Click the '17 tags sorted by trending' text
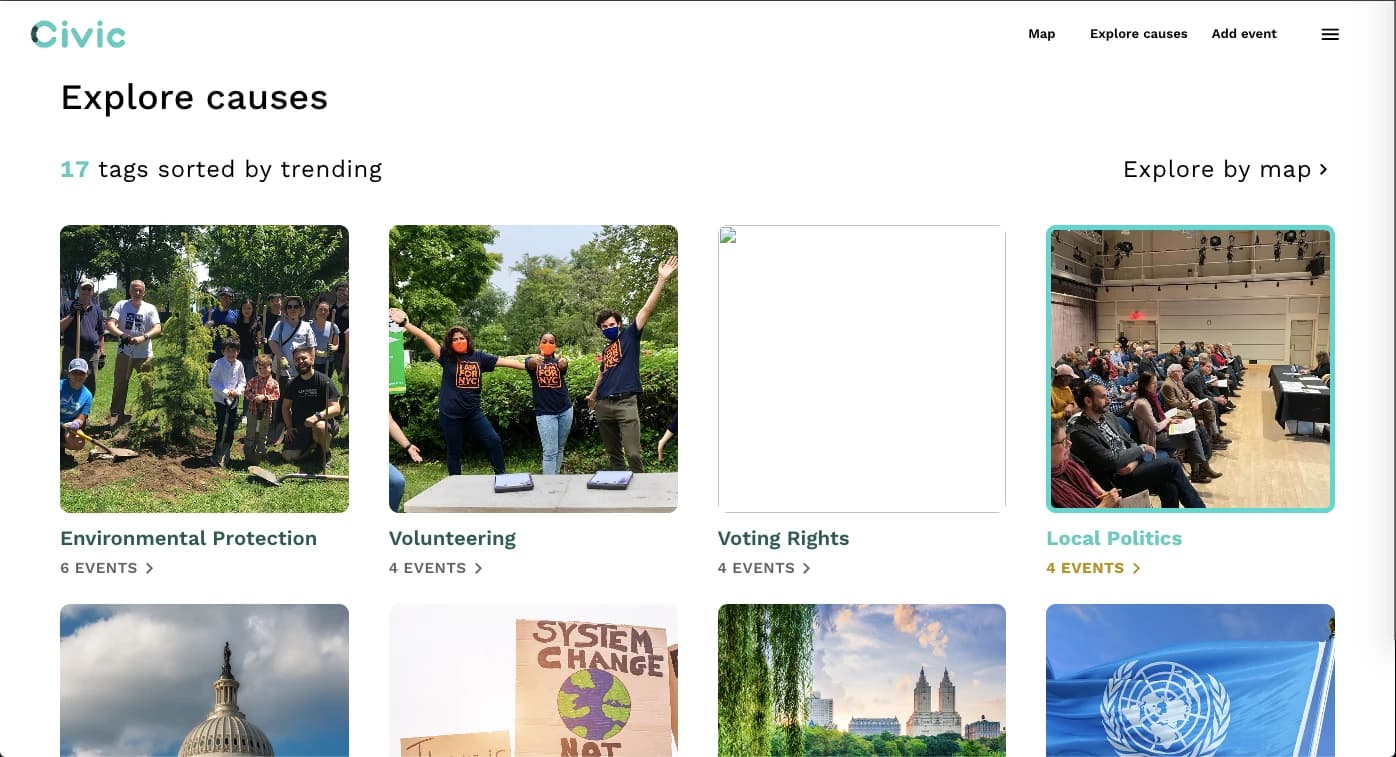Screen dimensions: 1396x757 point(221,169)
